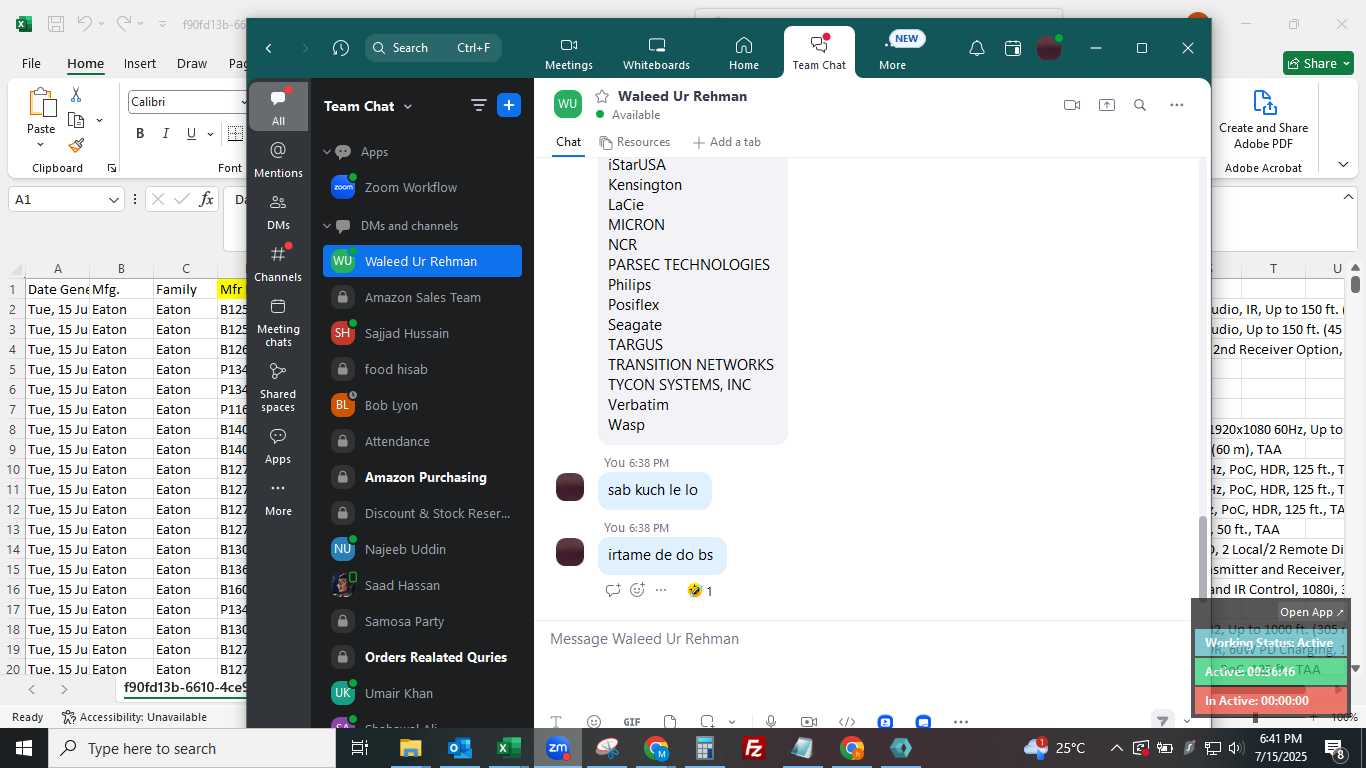Collapse Apps section in chat list

[327, 152]
